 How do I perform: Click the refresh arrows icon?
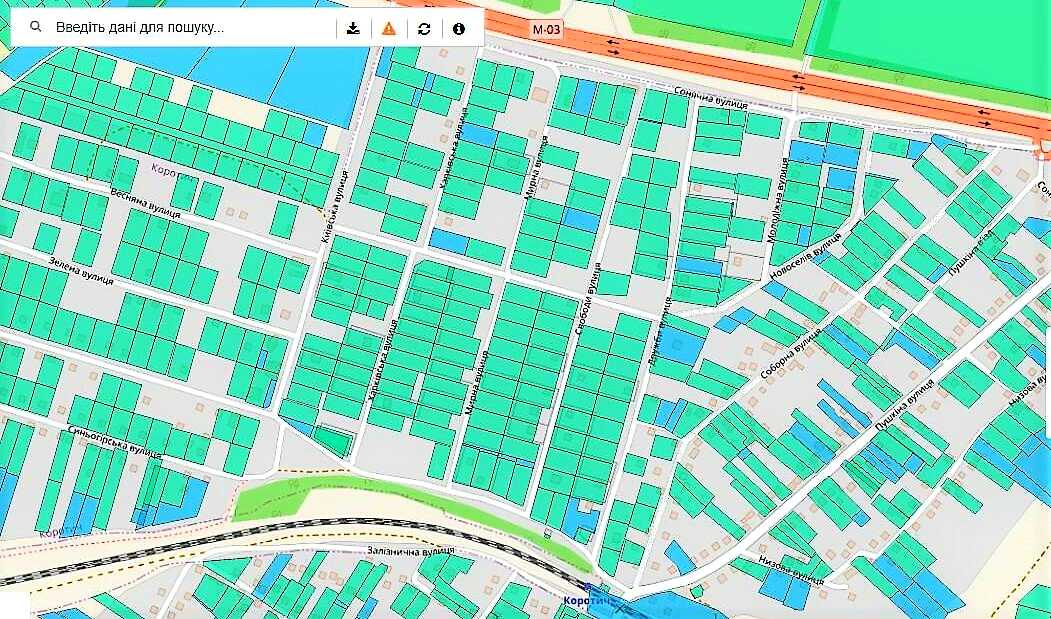424,28
